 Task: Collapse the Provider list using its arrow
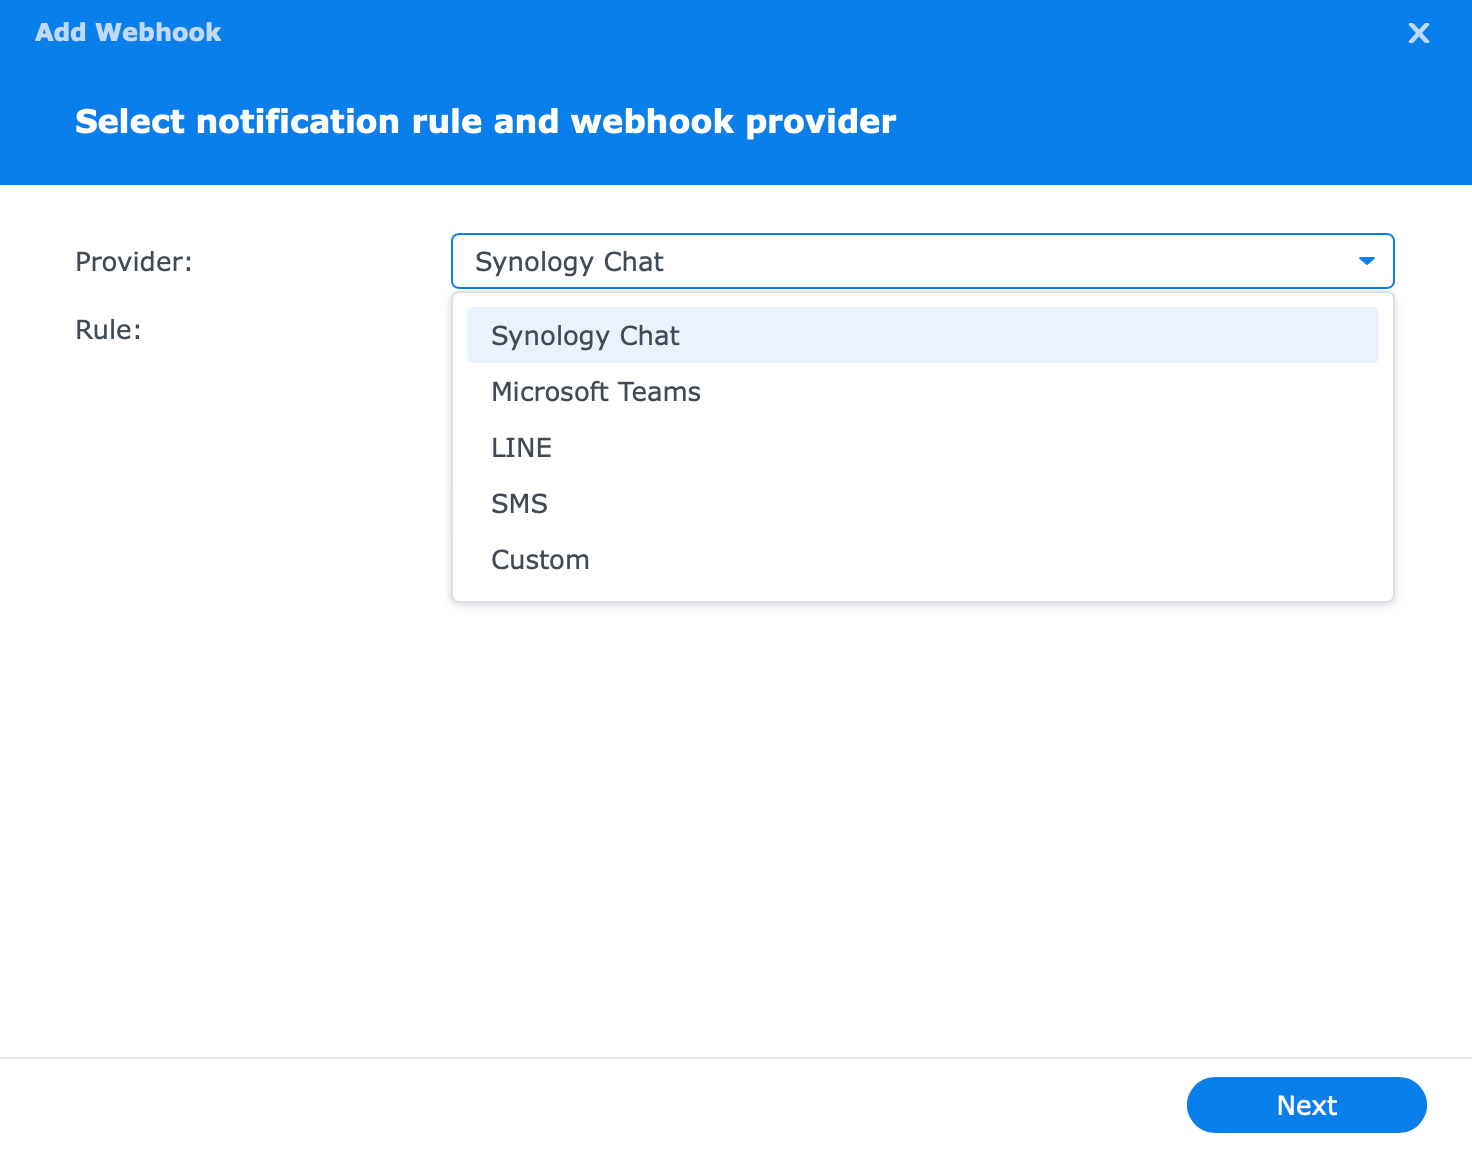pos(1366,261)
